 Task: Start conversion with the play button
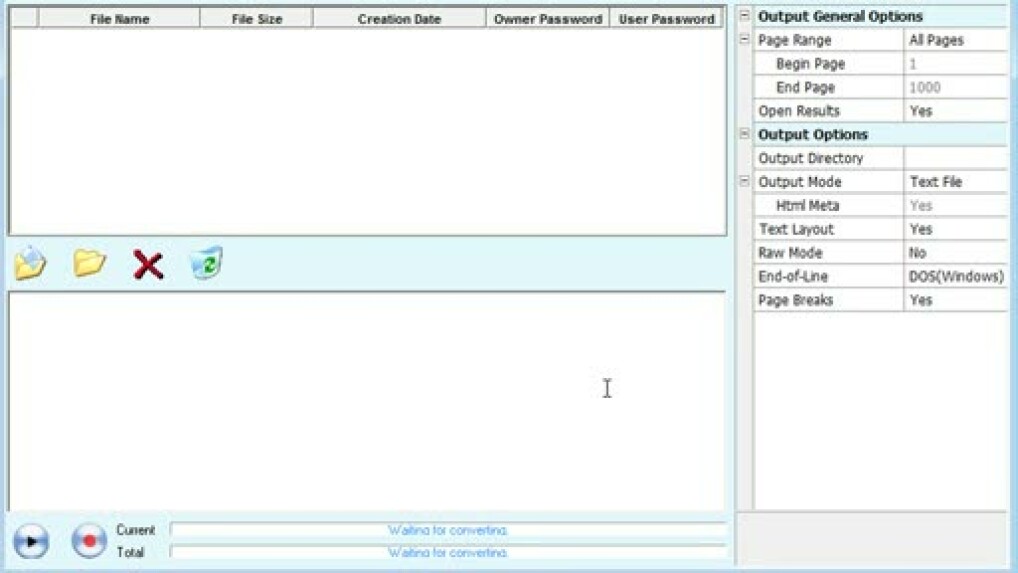point(31,541)
